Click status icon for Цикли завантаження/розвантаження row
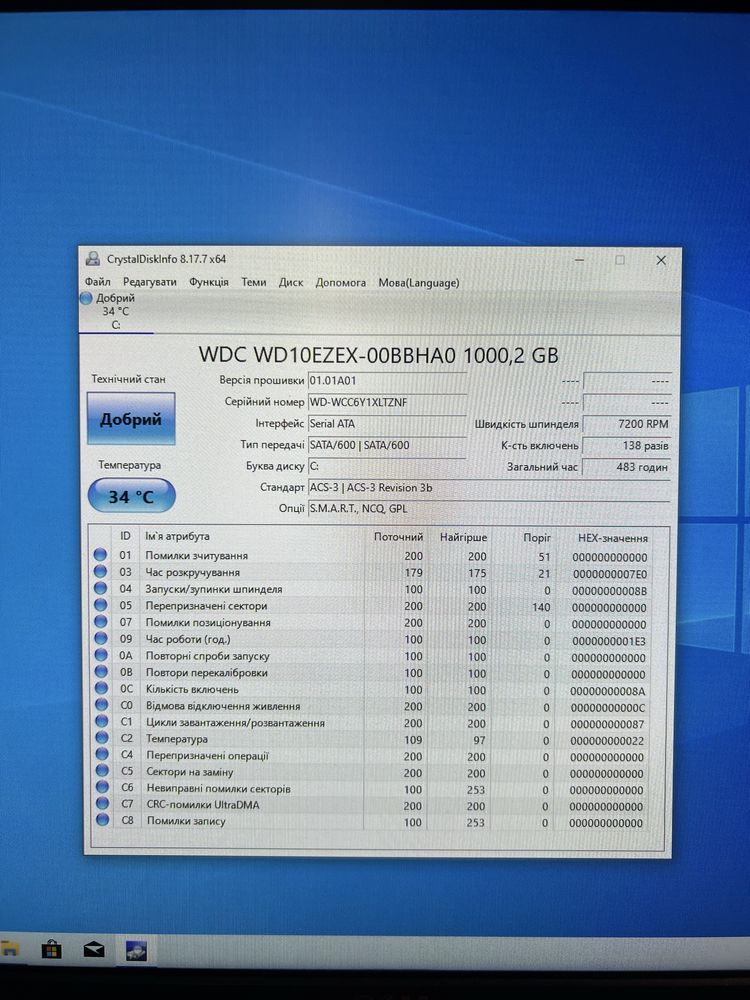 pos(101,722)
